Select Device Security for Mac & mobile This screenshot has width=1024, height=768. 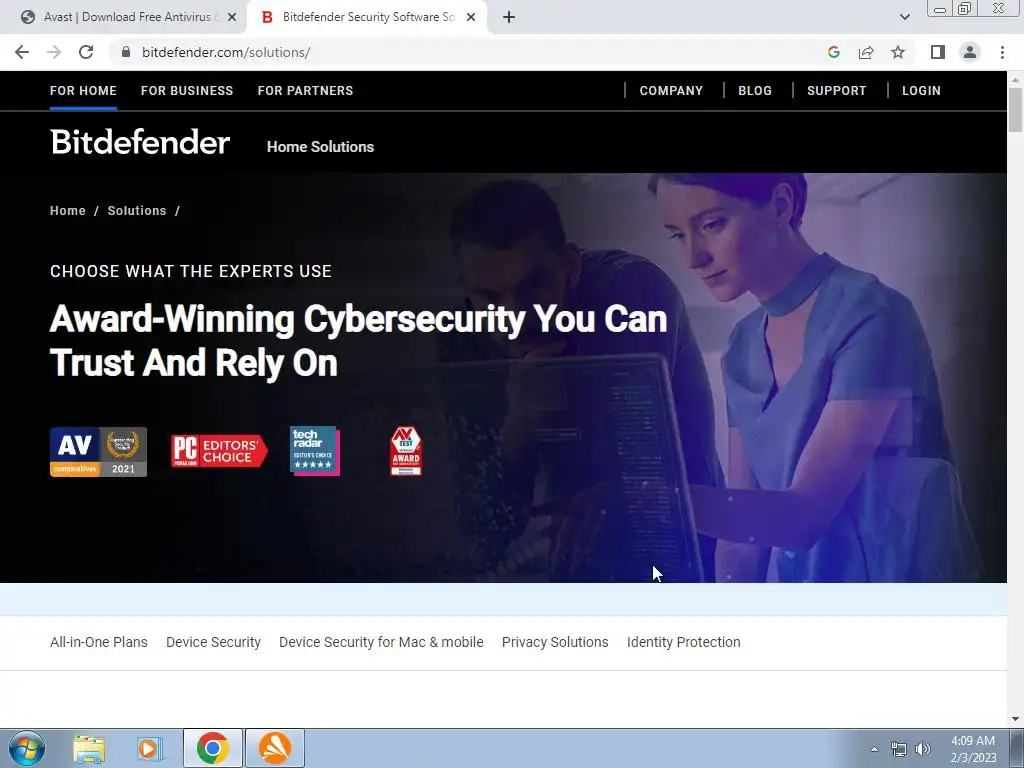[x=381, y=643]
